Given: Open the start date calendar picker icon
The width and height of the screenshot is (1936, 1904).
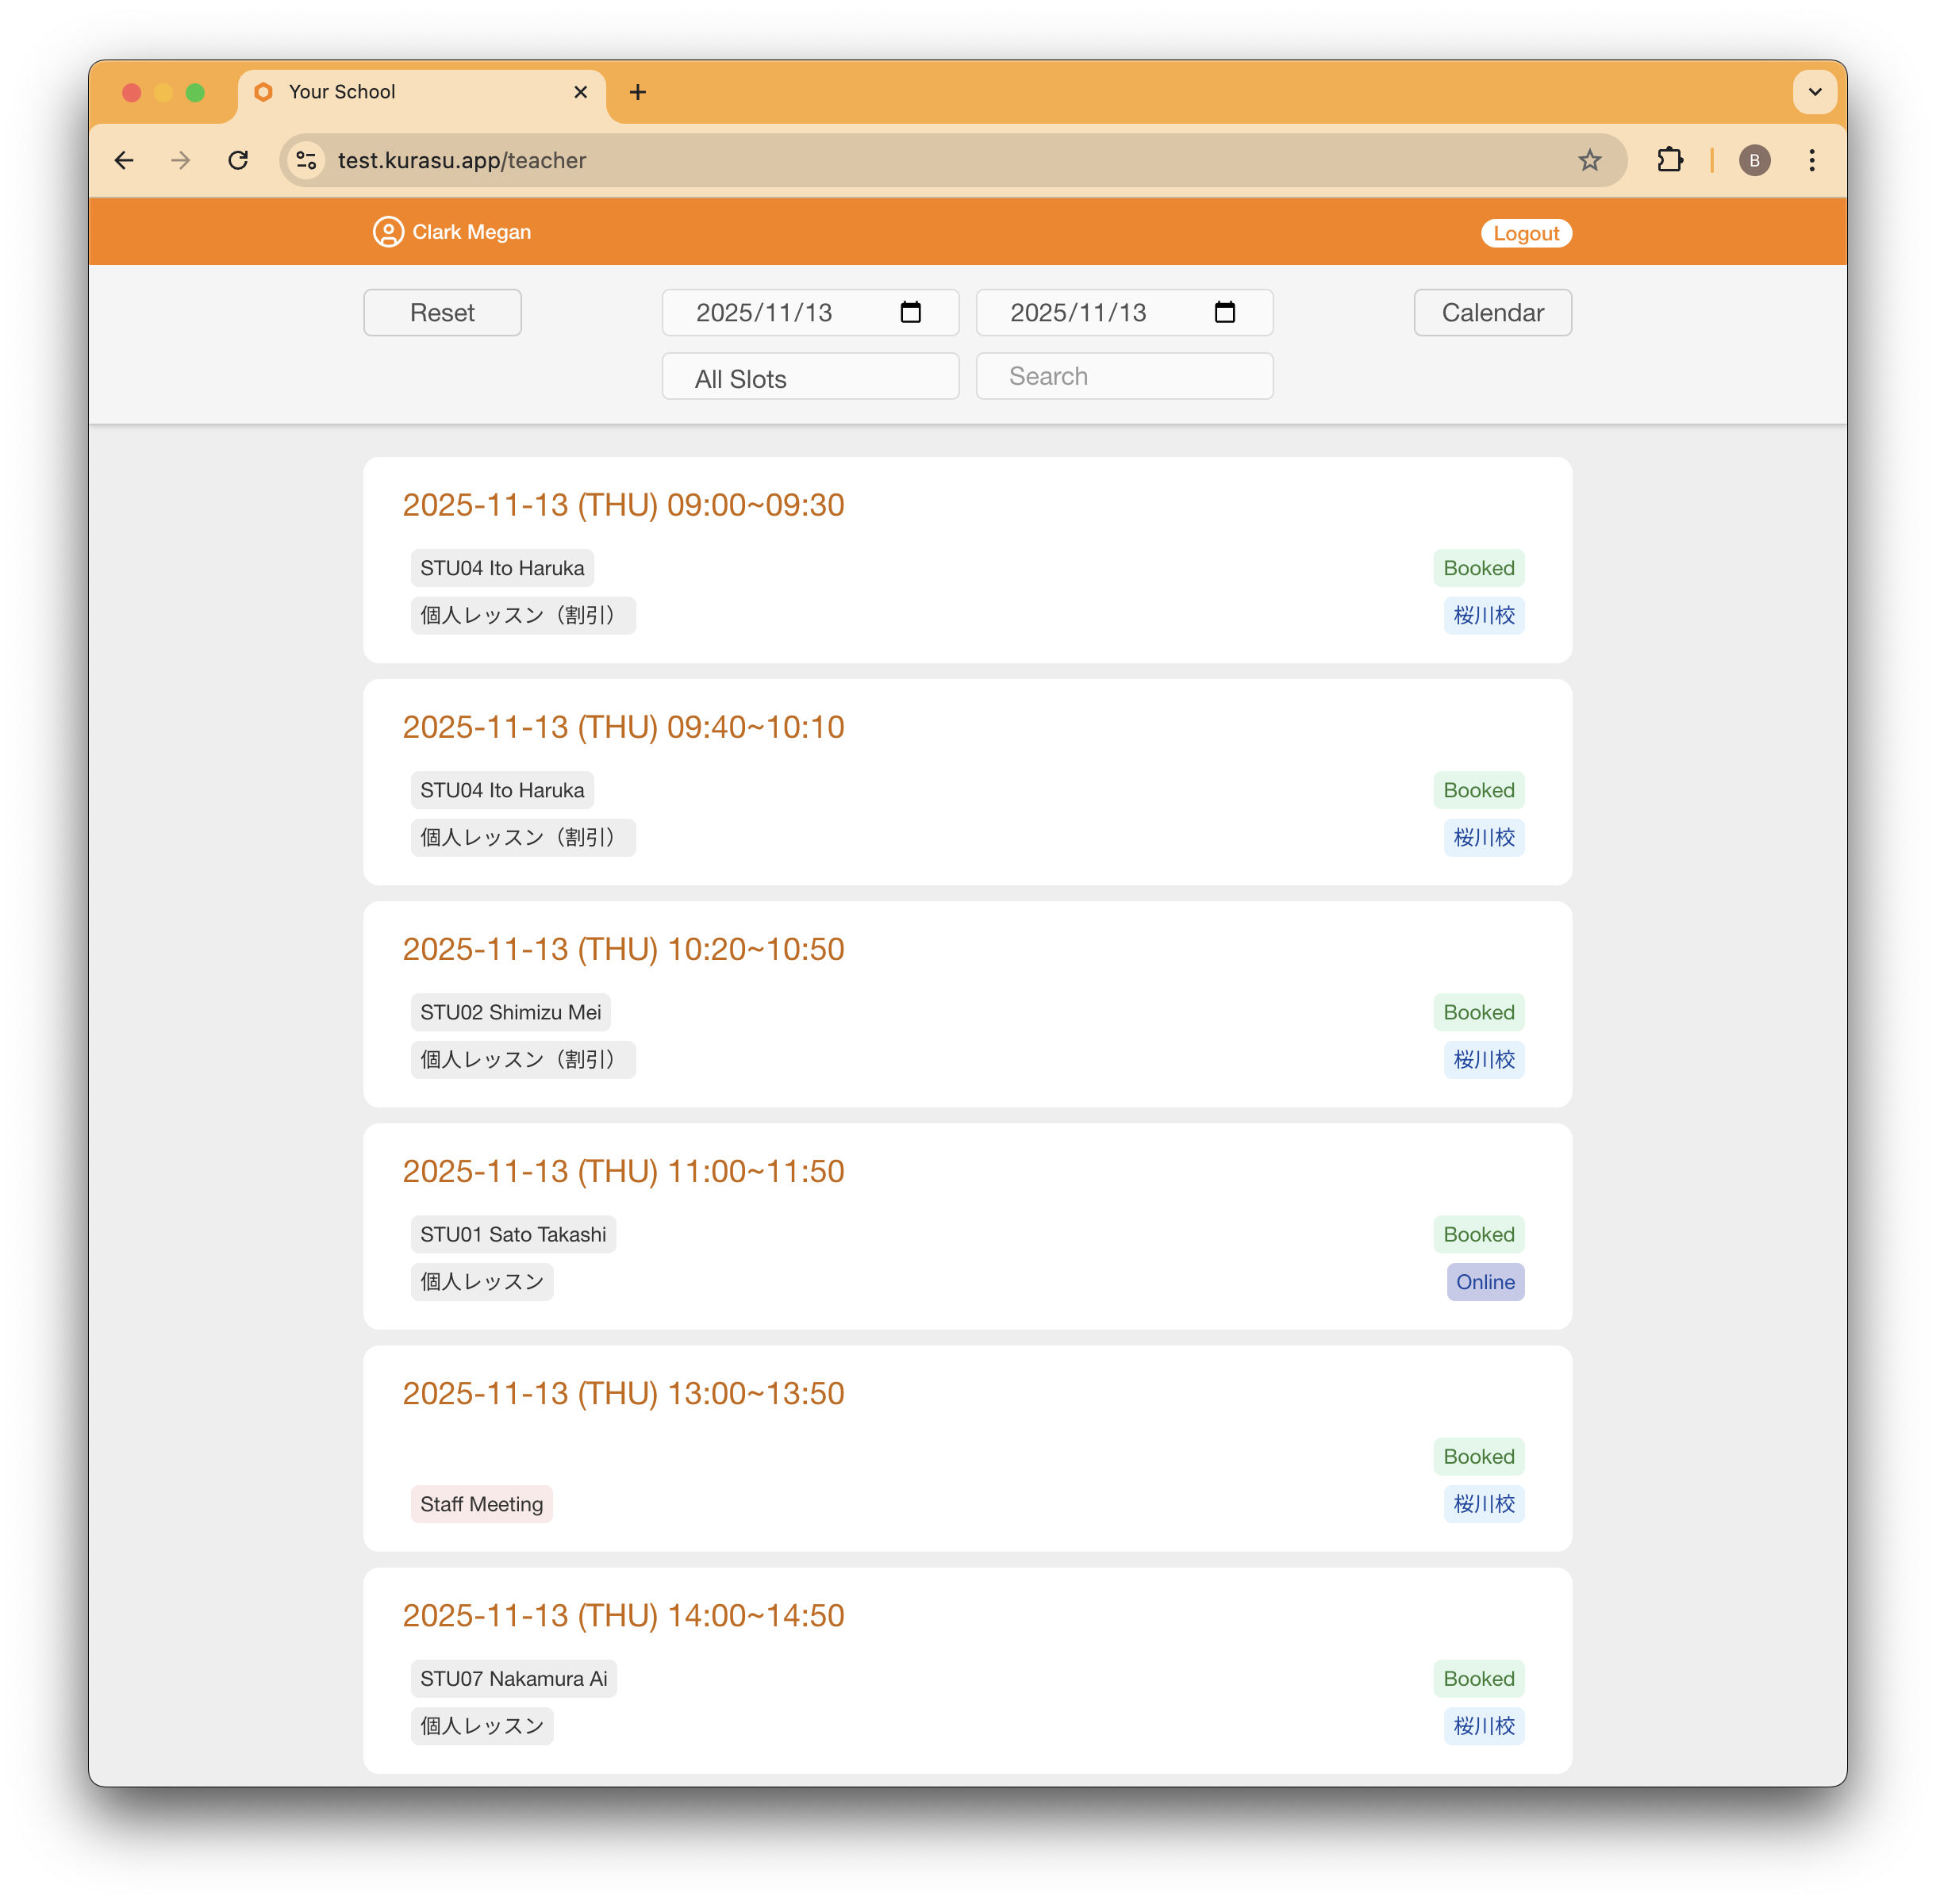Looking at the screenshot, I should coord(910,313).
